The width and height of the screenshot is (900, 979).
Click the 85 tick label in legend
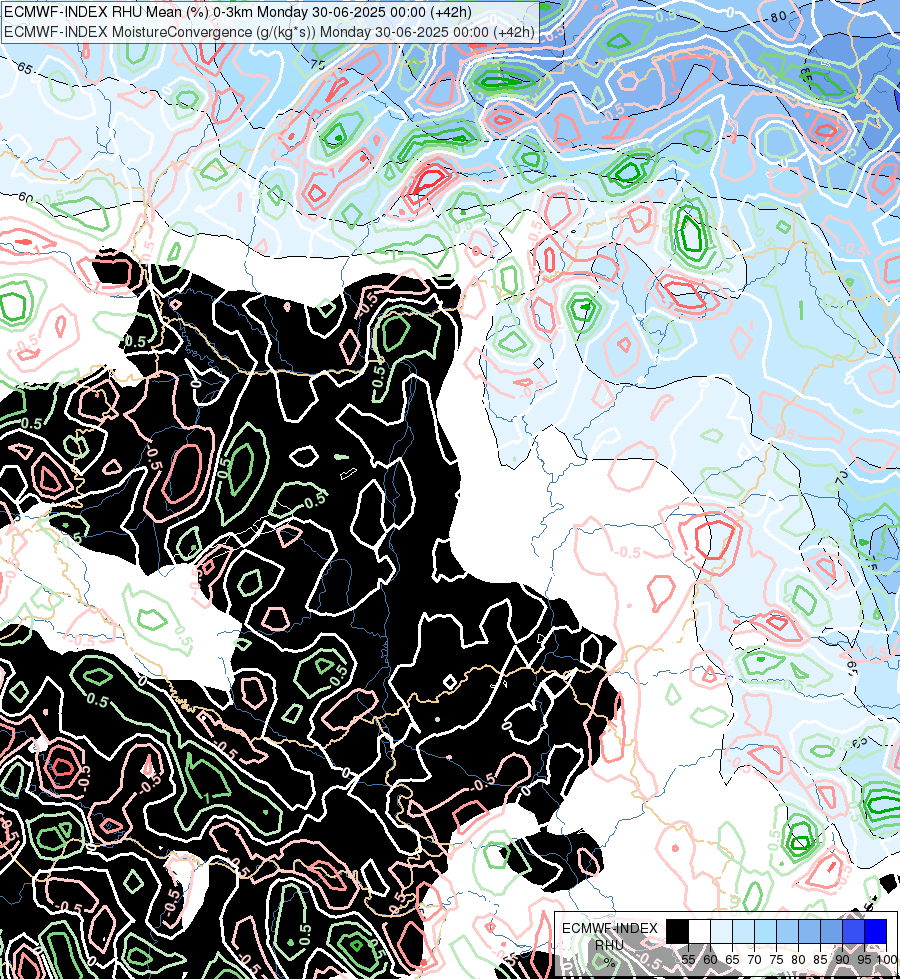point(820,960)
